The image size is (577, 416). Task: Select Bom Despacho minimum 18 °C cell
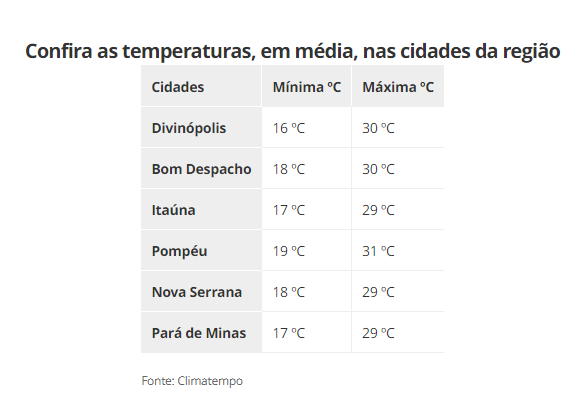(x=307, y=169)
